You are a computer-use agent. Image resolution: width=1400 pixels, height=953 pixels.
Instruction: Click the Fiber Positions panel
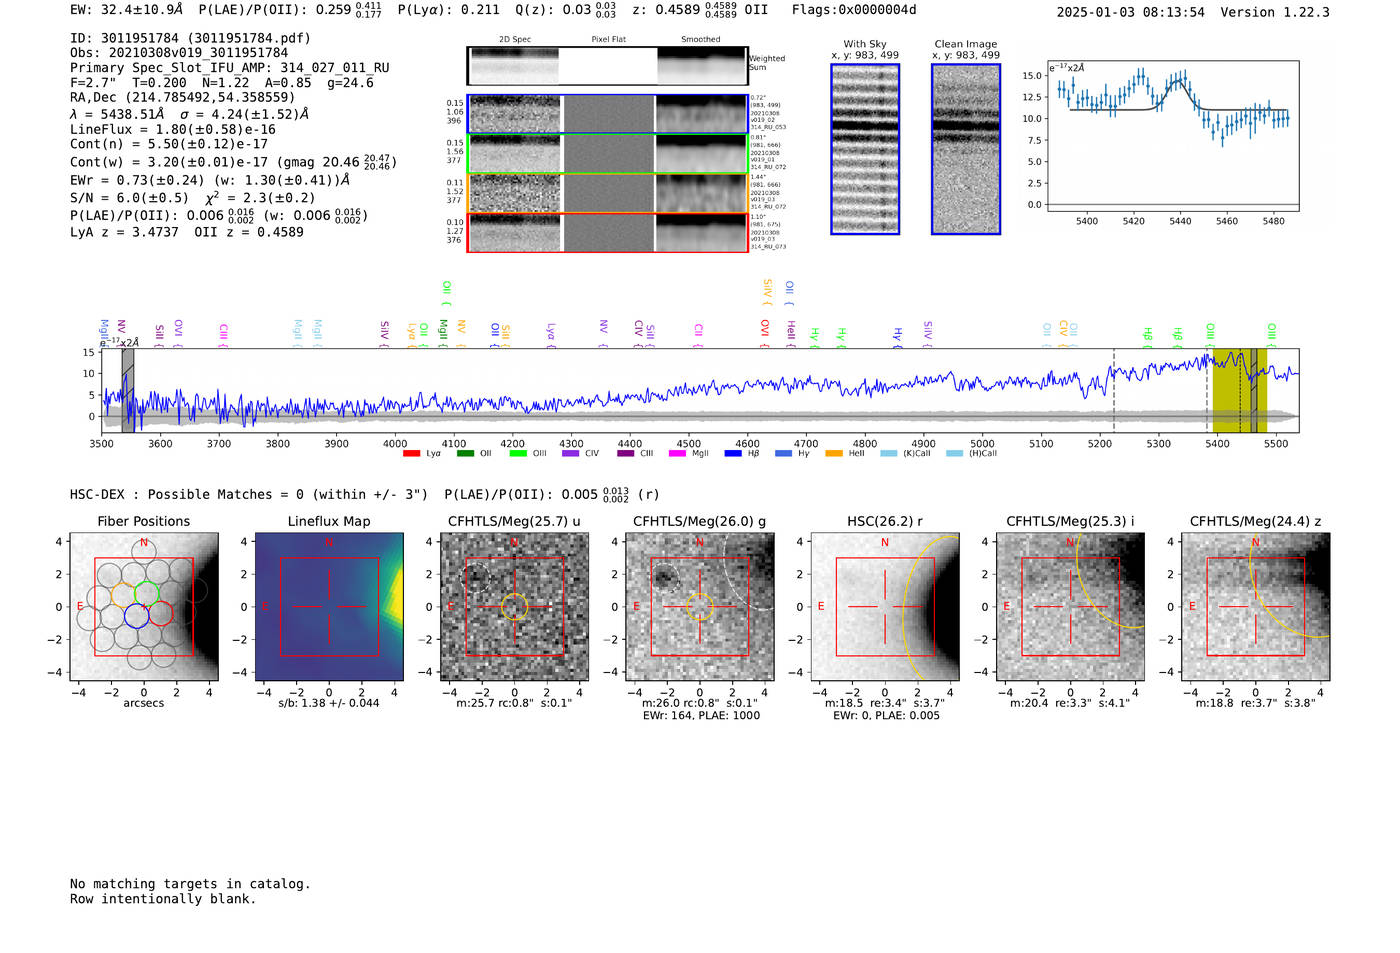point(143,607)
